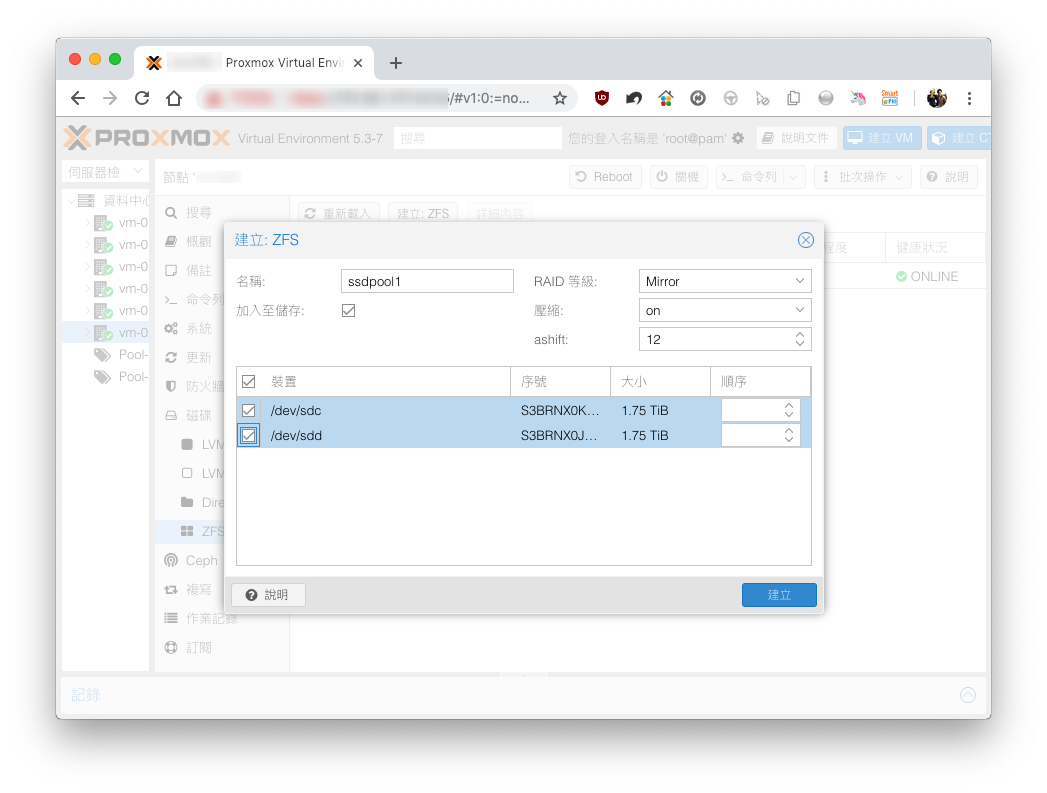The height and width of the screenshot is (793, 1047).
Task: Close the Proxmox Virtual Environment tab
Action: click(358, 63)
